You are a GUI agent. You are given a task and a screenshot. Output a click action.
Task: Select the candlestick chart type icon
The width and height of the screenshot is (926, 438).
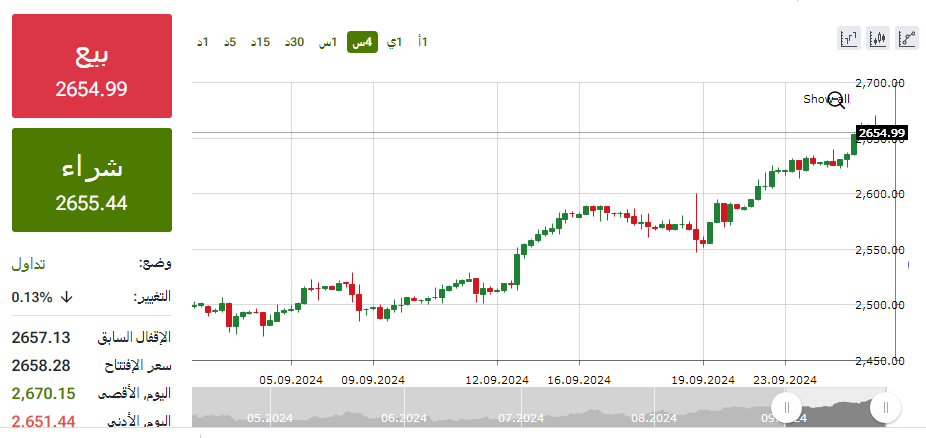click(878, 39)
